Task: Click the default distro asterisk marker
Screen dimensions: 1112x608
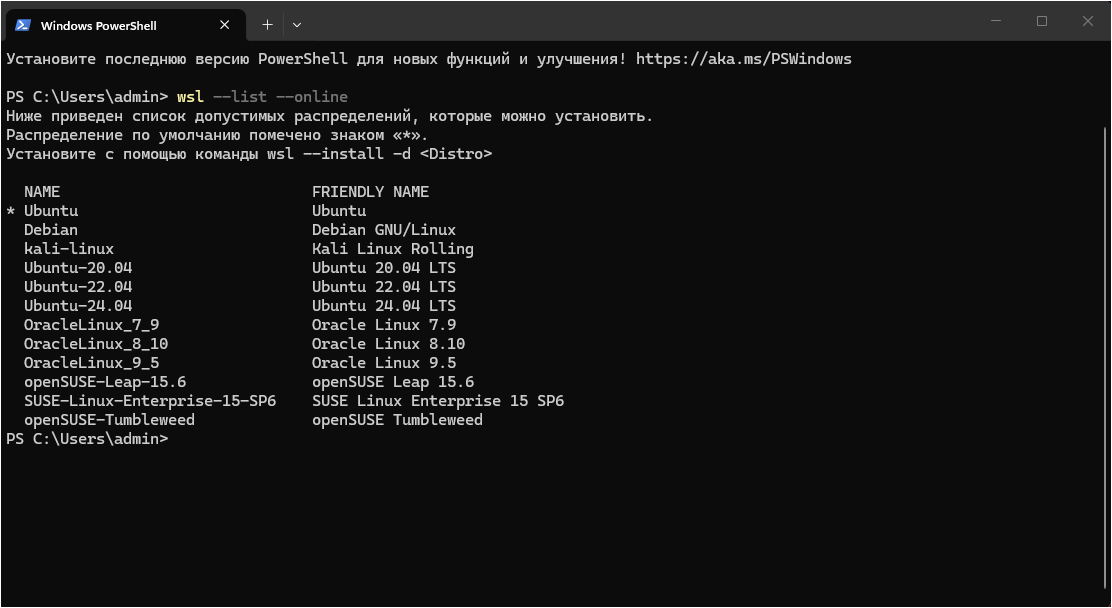Action: [11, 211]
